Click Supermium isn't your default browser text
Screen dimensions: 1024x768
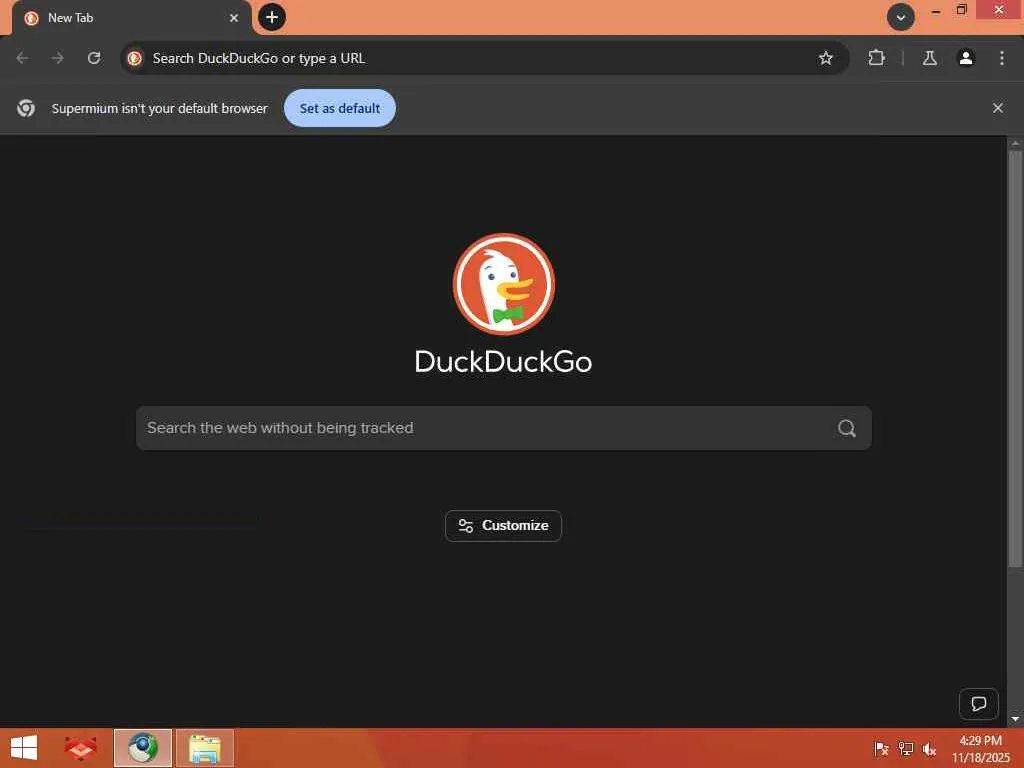click(159, 108)
